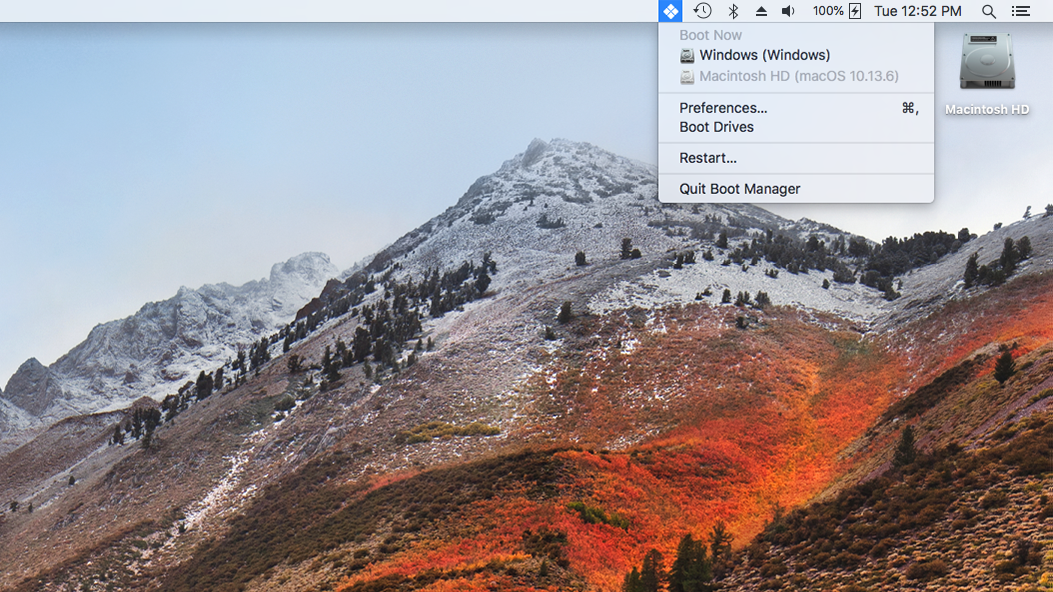Image resolution: width=1053 pixels, height=592 pixels.
Task: Select Quit Boot Manager
Action: coord(796,189)
